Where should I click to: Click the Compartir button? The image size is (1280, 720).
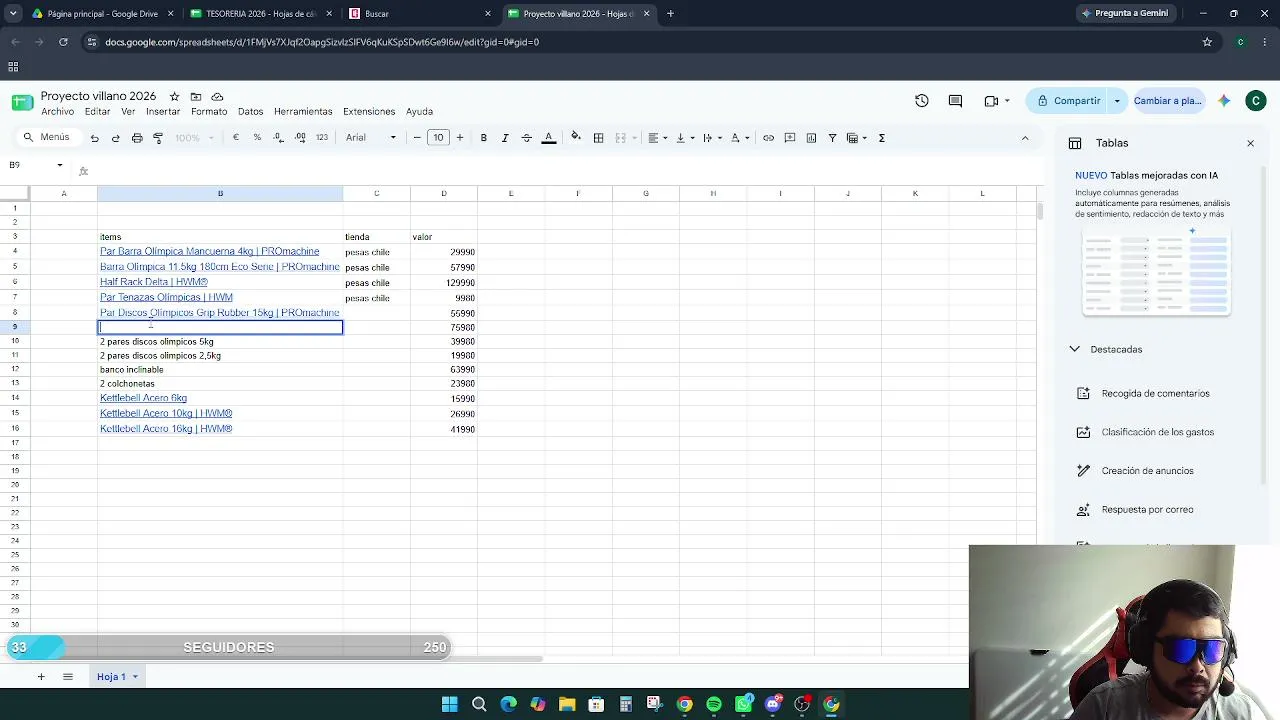tap(1068, 101)
